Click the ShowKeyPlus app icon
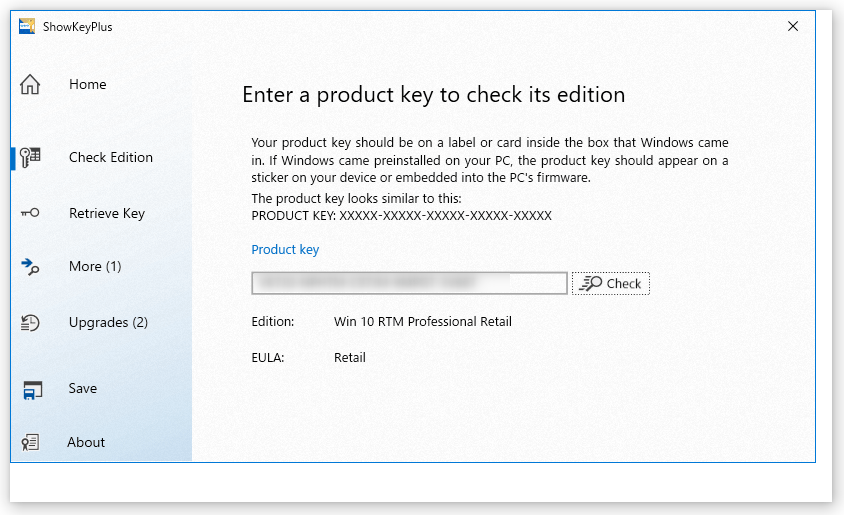The image size is (844, 515). click(27, 26)
